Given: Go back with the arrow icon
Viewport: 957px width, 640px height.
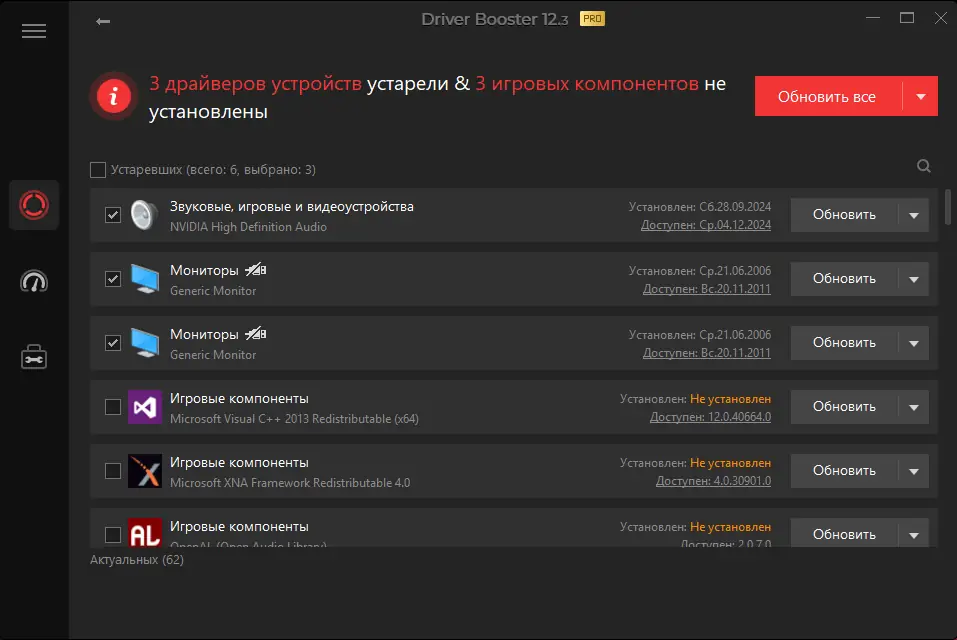Looking at the screenshot, I should (x=103, y=21).
